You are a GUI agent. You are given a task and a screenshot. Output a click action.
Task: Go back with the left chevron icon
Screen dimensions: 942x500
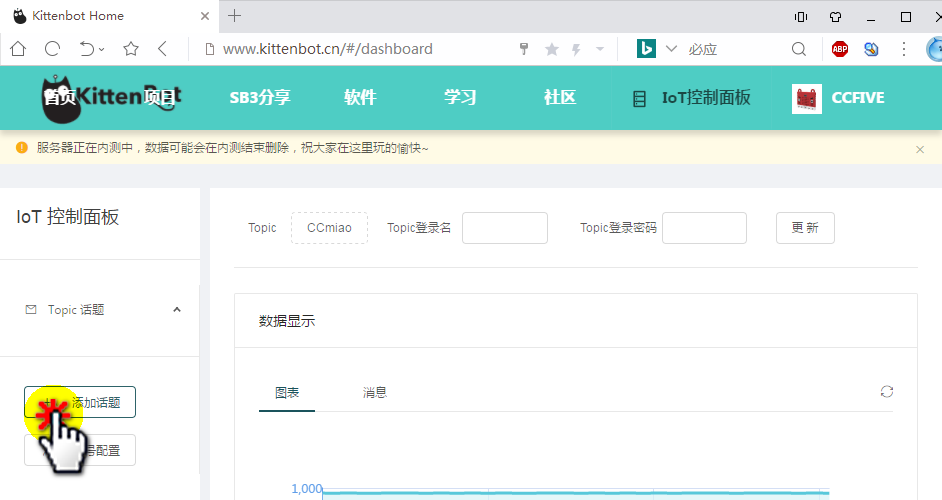click(x=162, y=49)
